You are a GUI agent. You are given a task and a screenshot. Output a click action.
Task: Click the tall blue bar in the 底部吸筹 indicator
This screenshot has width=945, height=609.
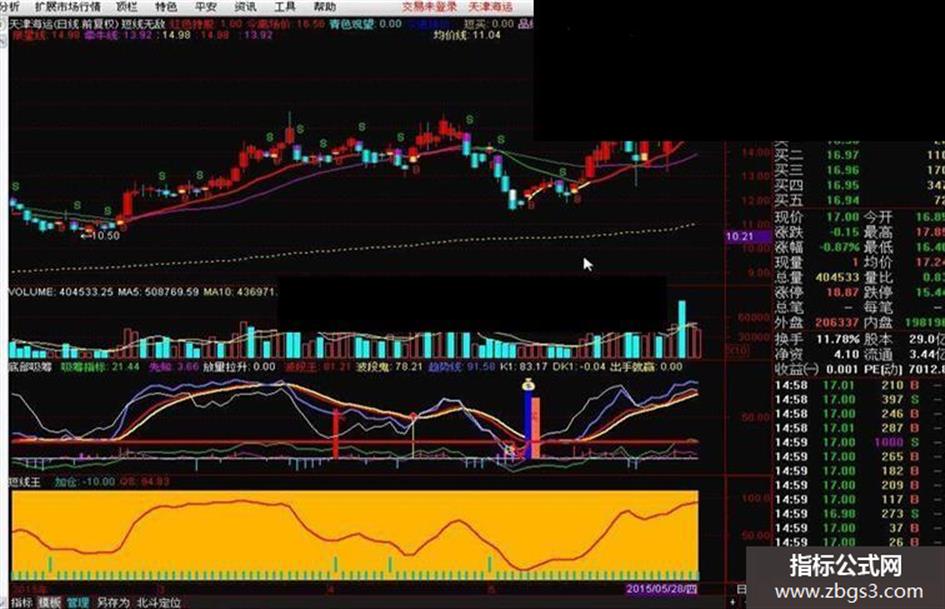pos(527,424)
